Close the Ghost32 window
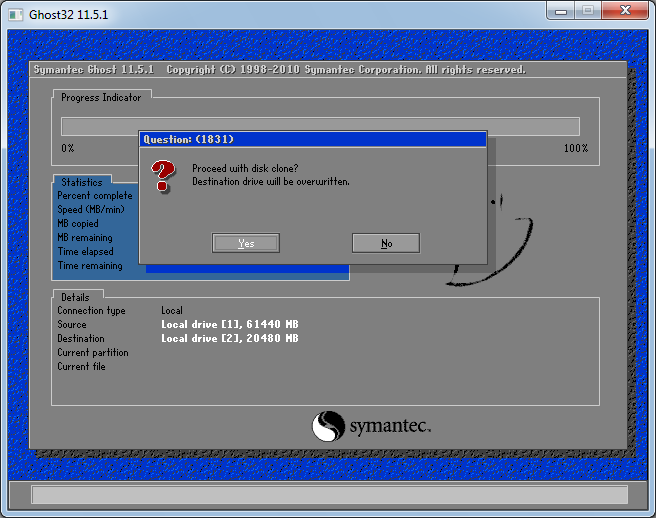The height and width of the screenshot is (518, 656). (625, 10)
